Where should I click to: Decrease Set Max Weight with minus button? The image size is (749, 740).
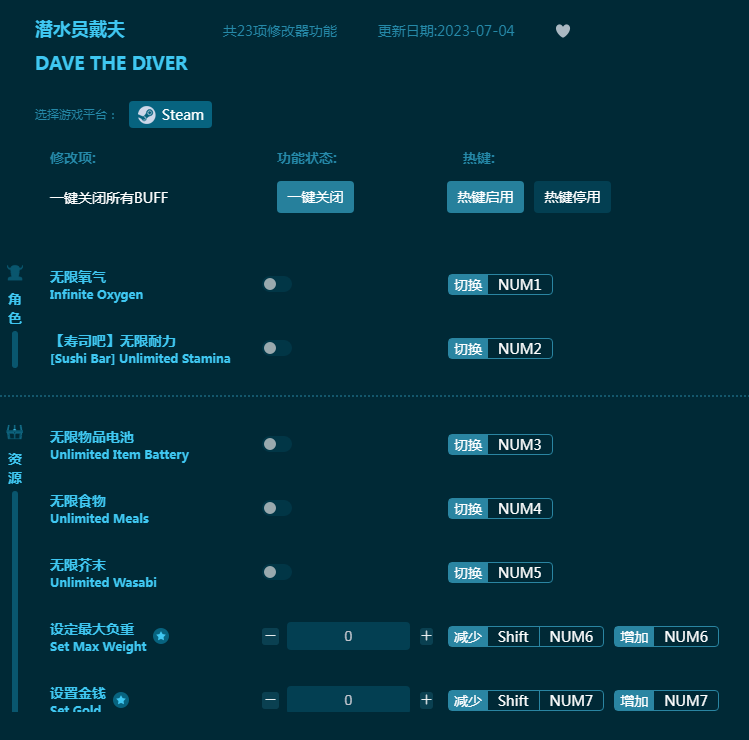pos(270,636)
